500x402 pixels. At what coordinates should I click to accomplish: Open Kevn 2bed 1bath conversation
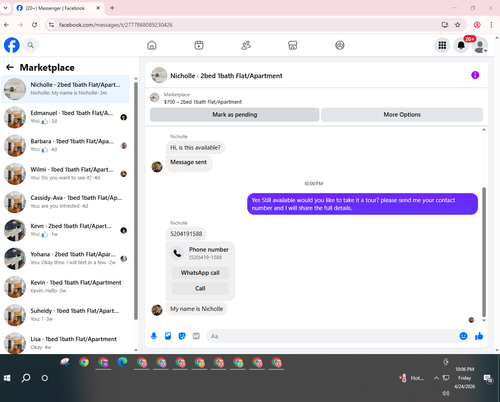[x=66, y=230]
